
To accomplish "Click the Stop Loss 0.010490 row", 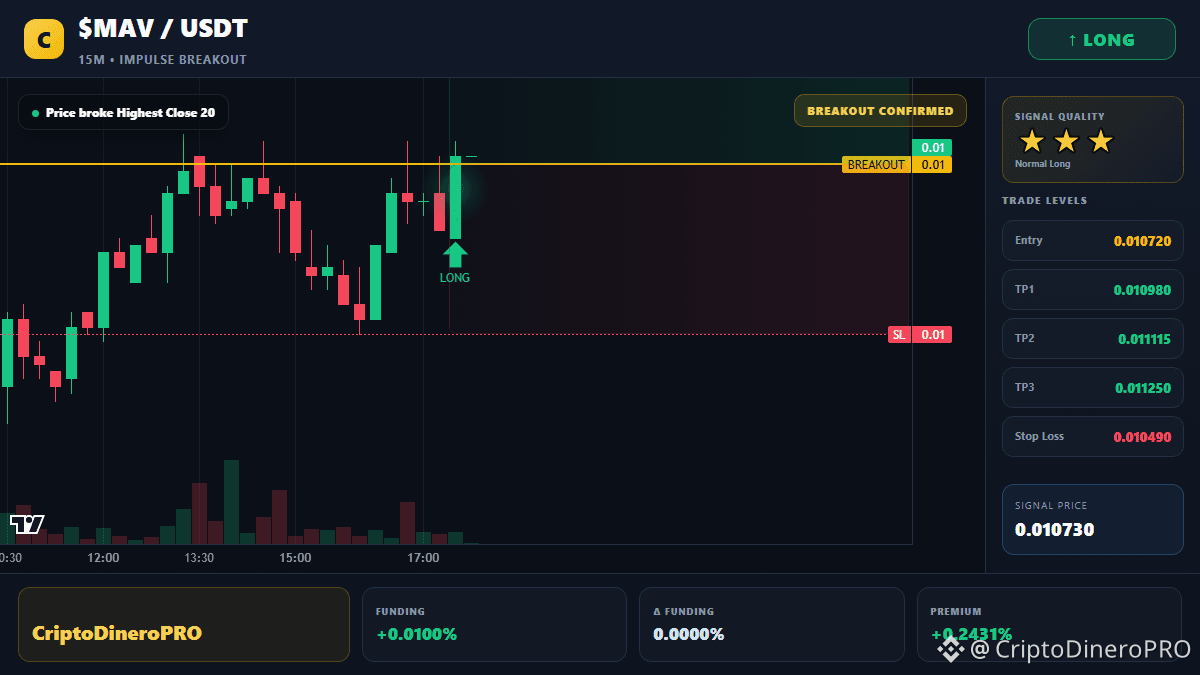I will 1093,437.
